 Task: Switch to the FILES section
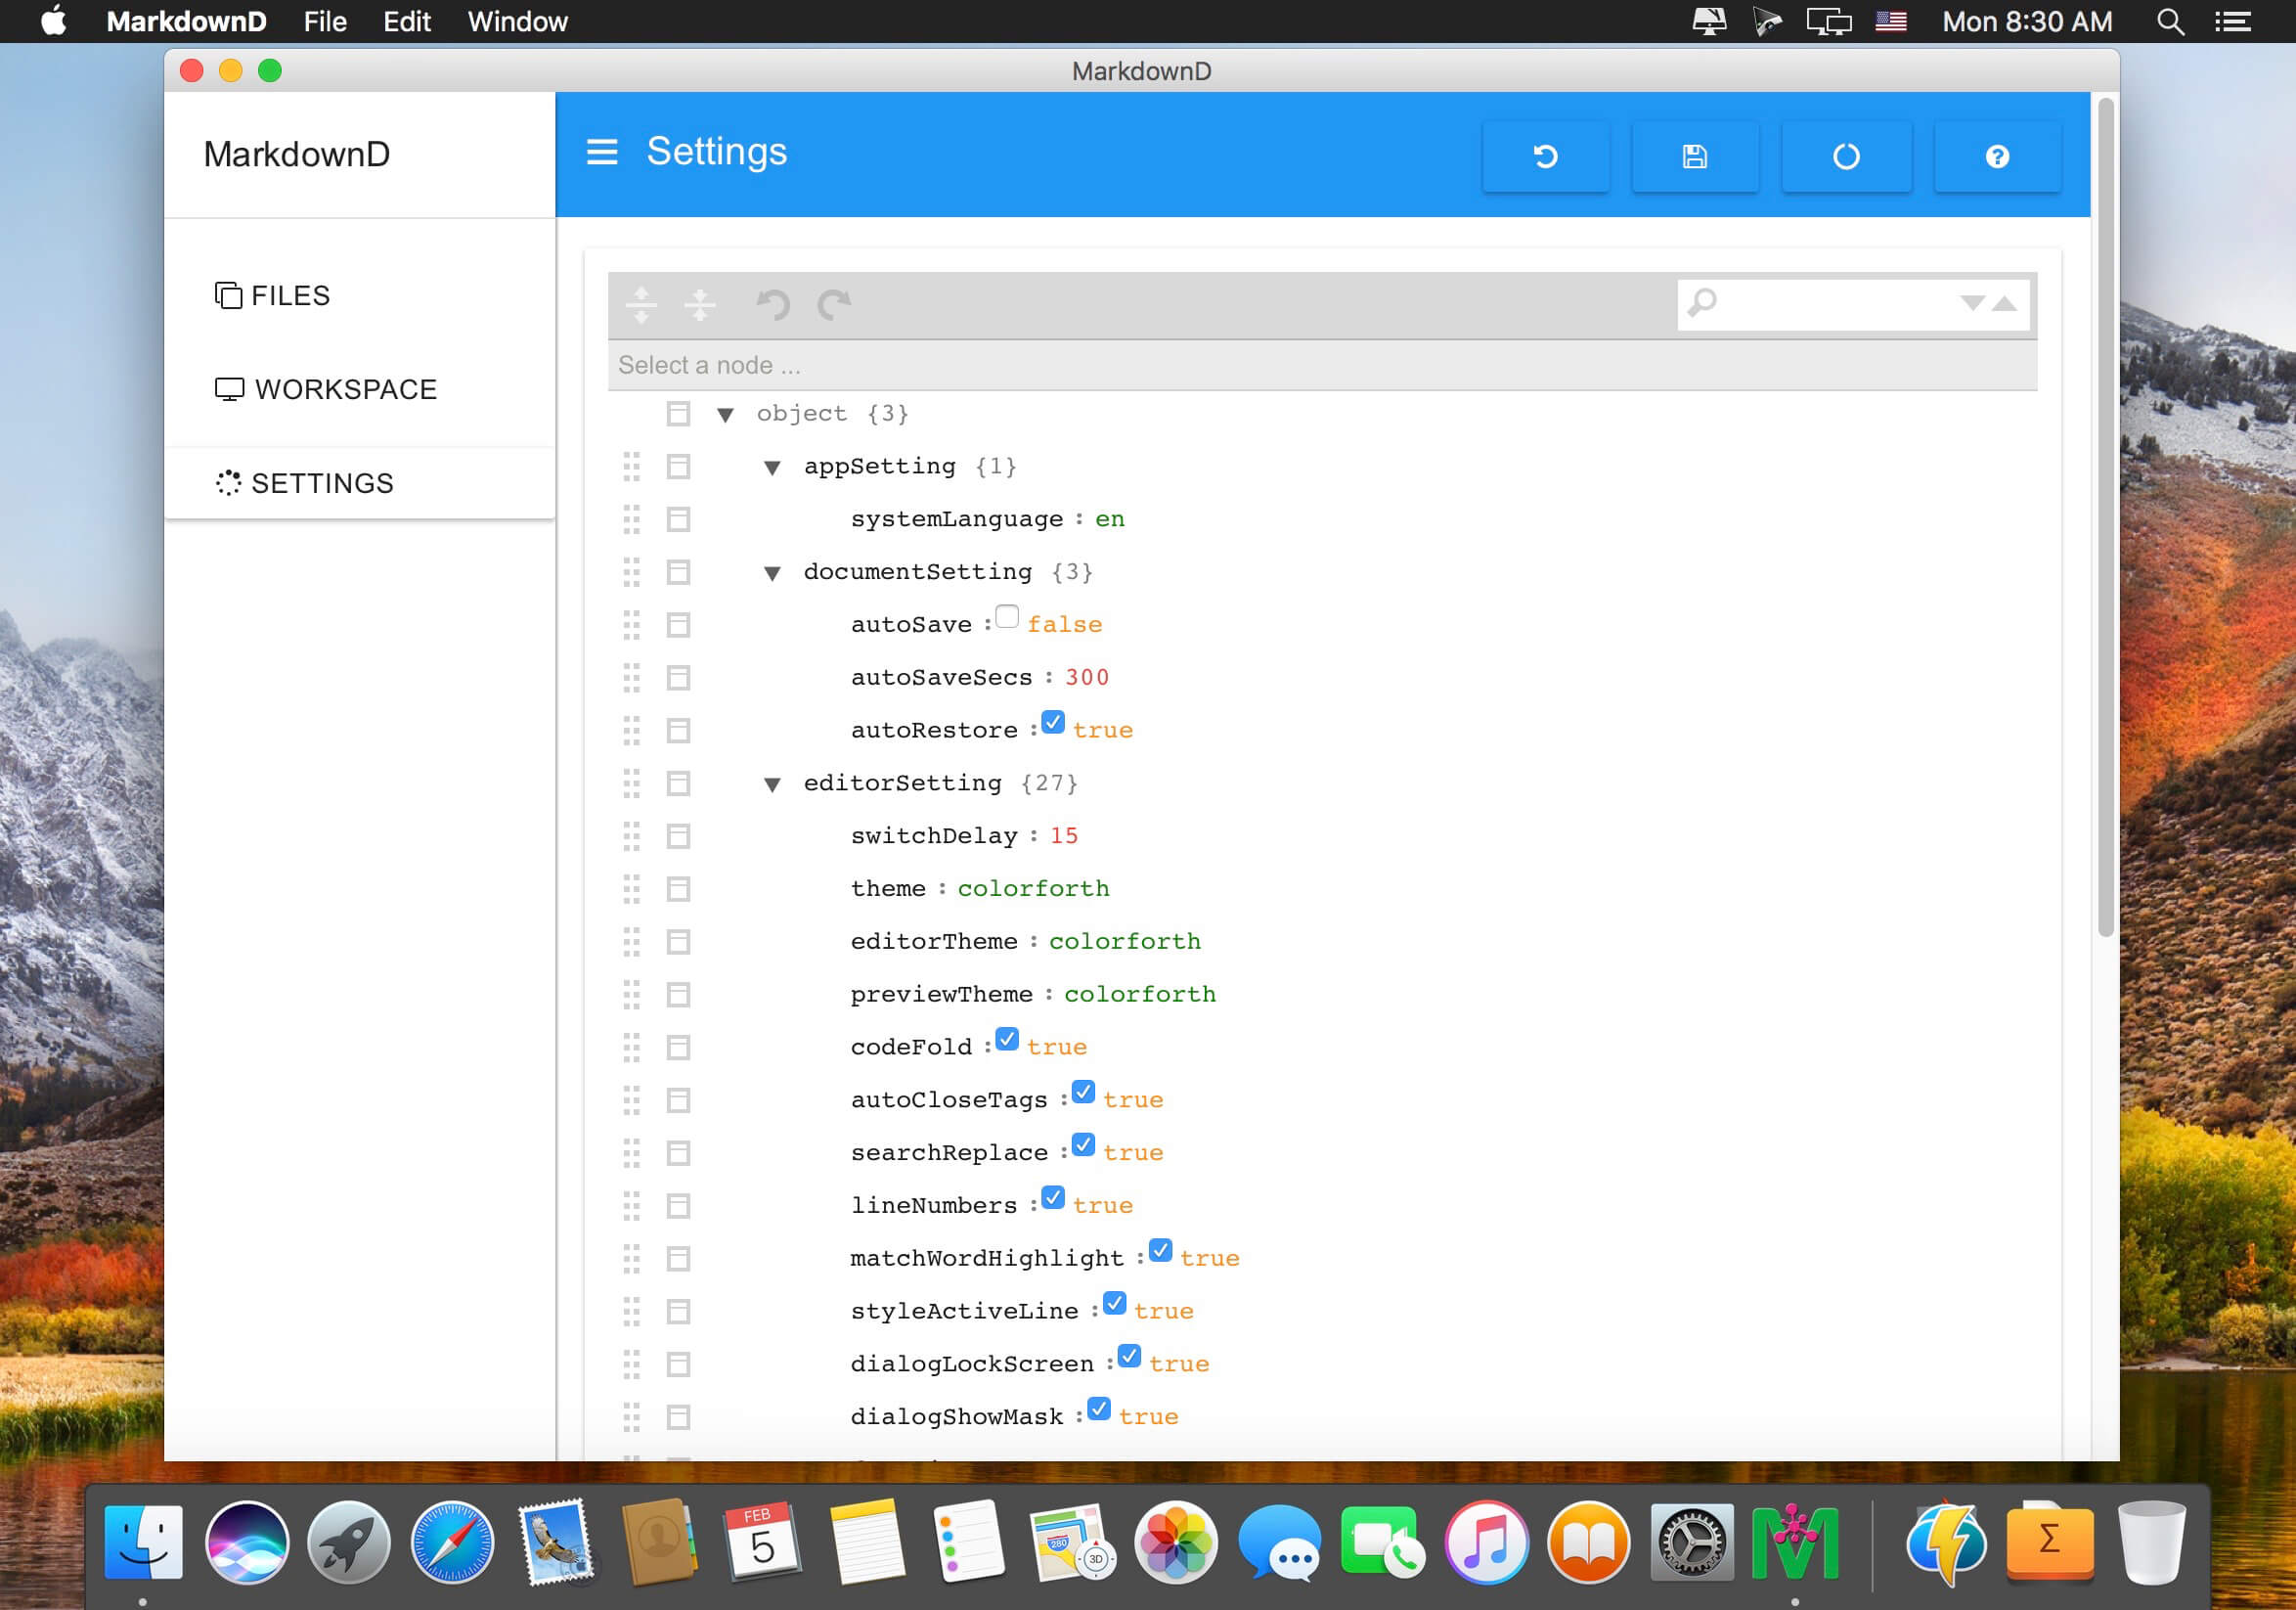click(360, 296)
